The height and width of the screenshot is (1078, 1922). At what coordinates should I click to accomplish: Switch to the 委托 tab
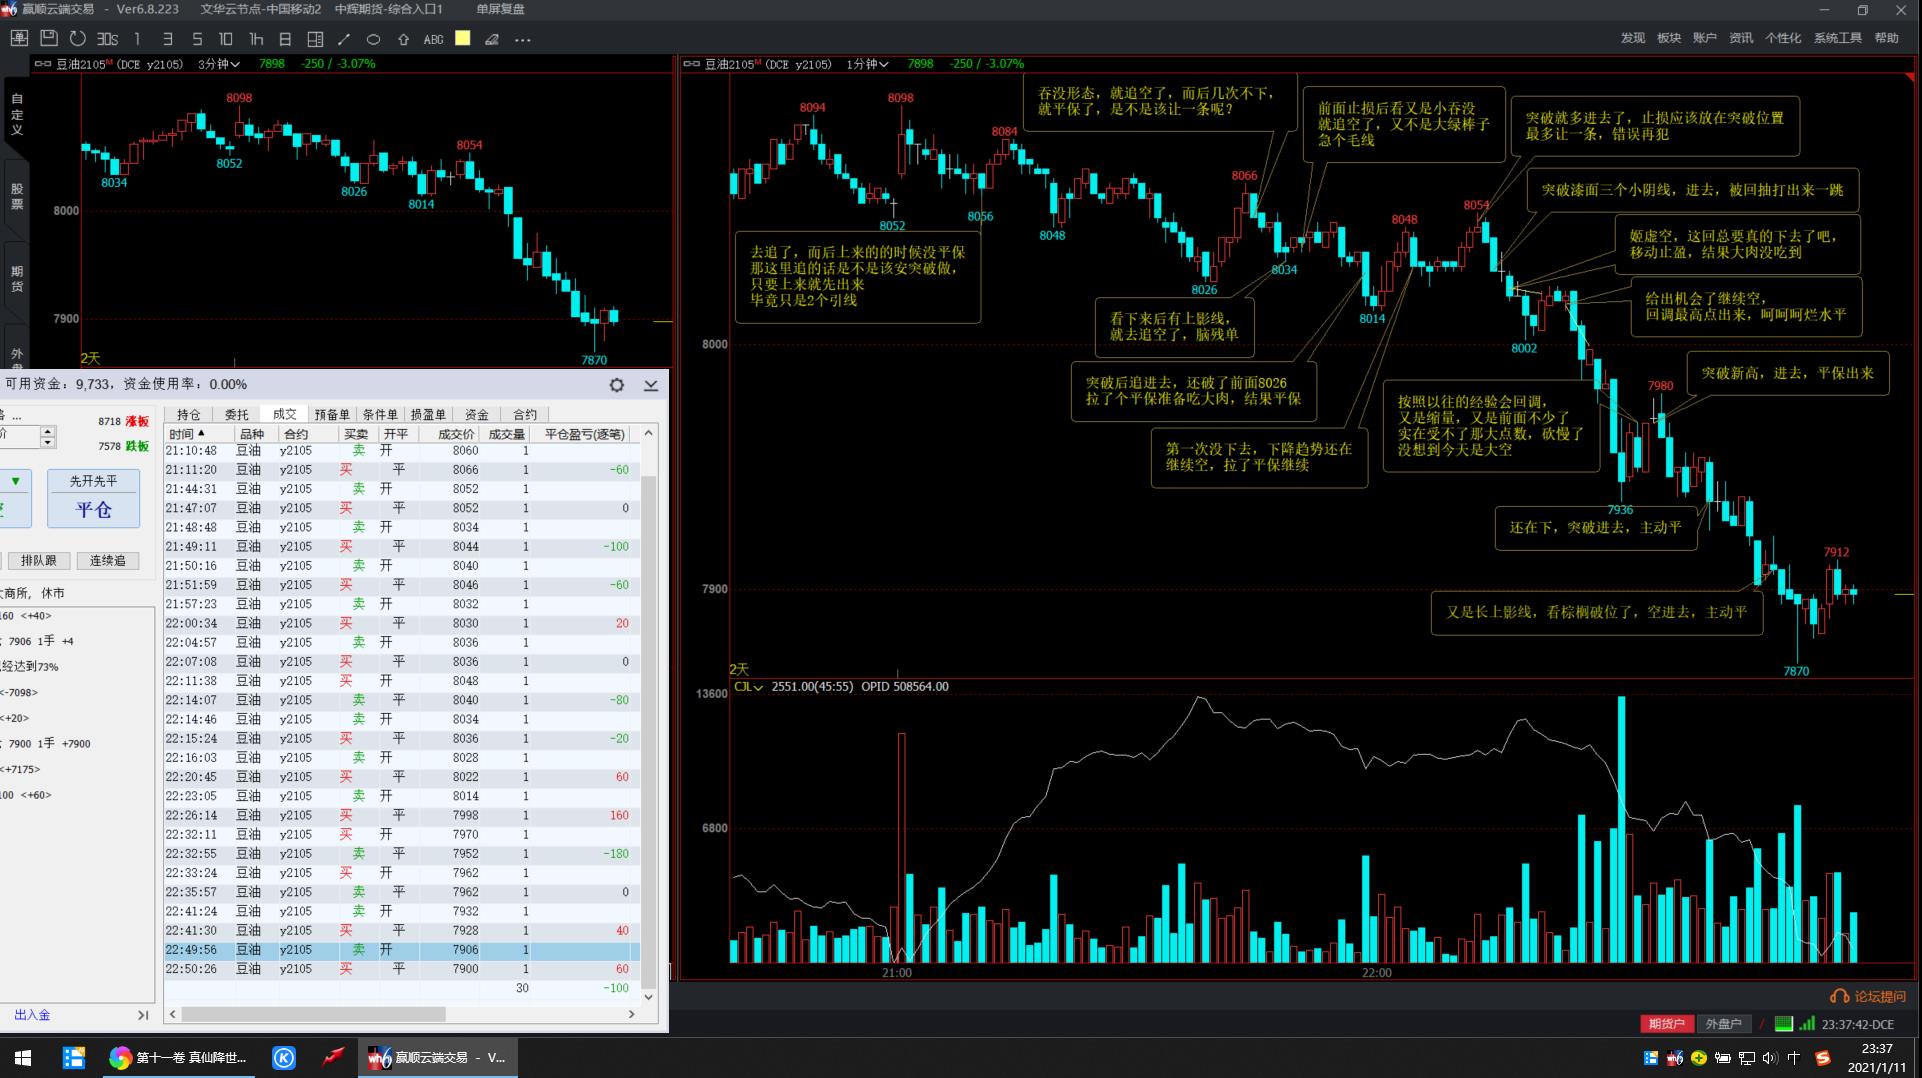click(237, 414)
